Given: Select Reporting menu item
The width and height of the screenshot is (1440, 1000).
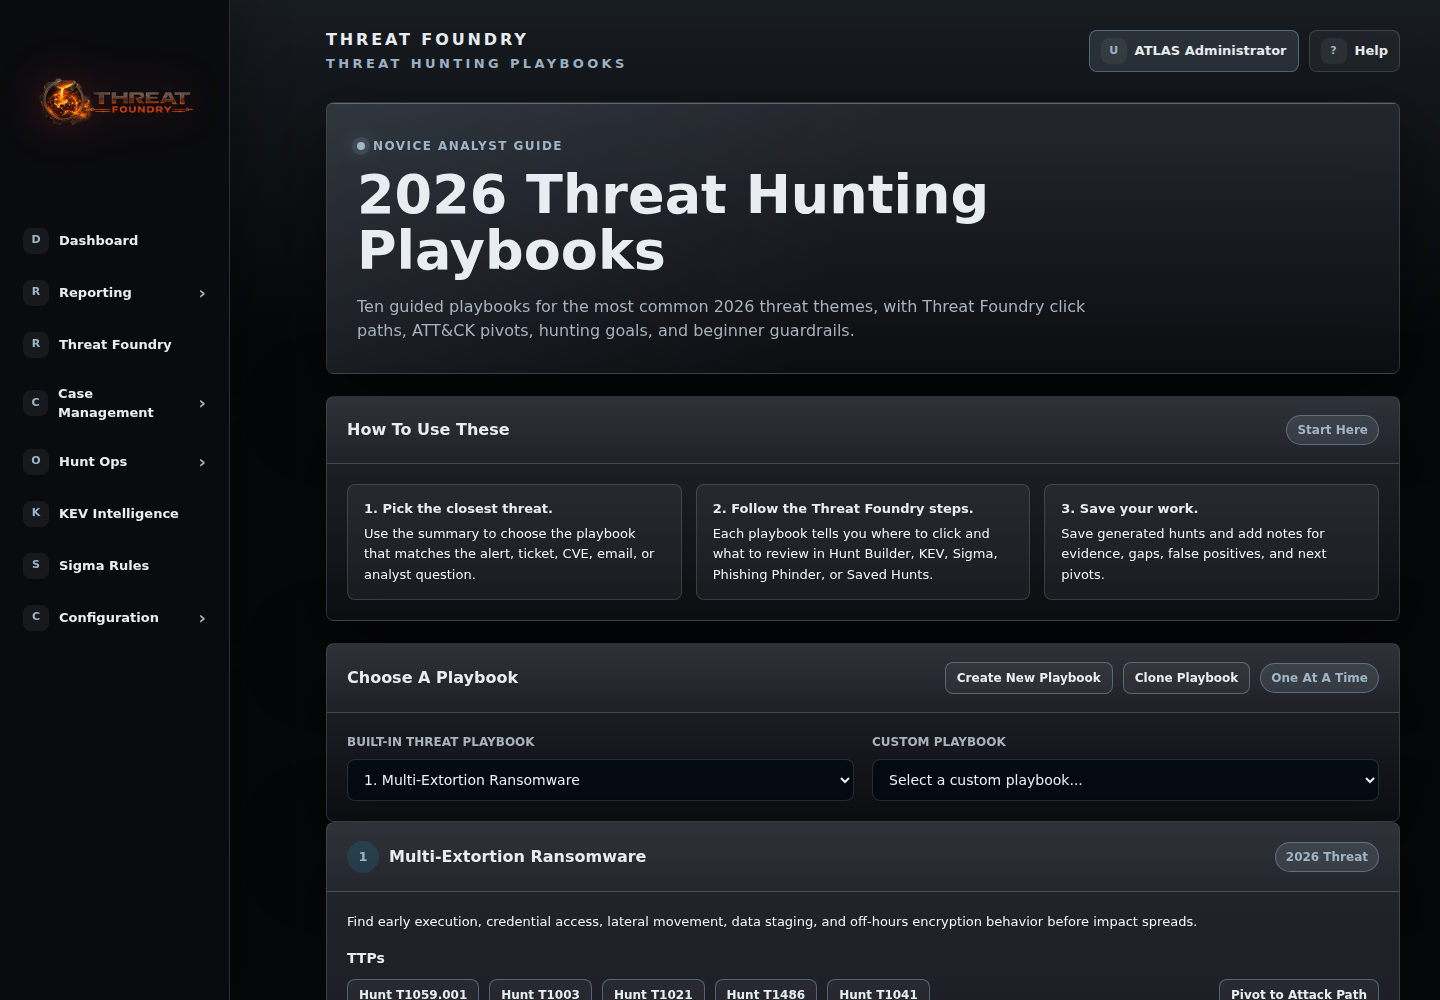Looking at the screenshot, I should [x=115, y=292].
